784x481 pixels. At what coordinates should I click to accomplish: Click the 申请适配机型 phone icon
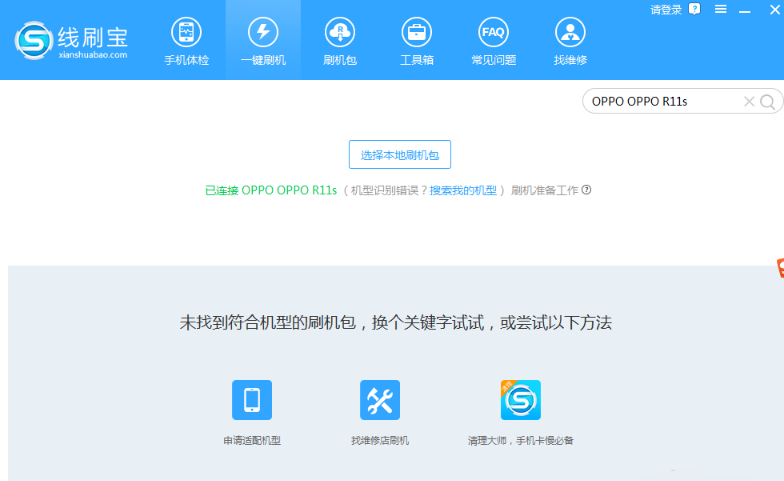click(x=252, y=400)
